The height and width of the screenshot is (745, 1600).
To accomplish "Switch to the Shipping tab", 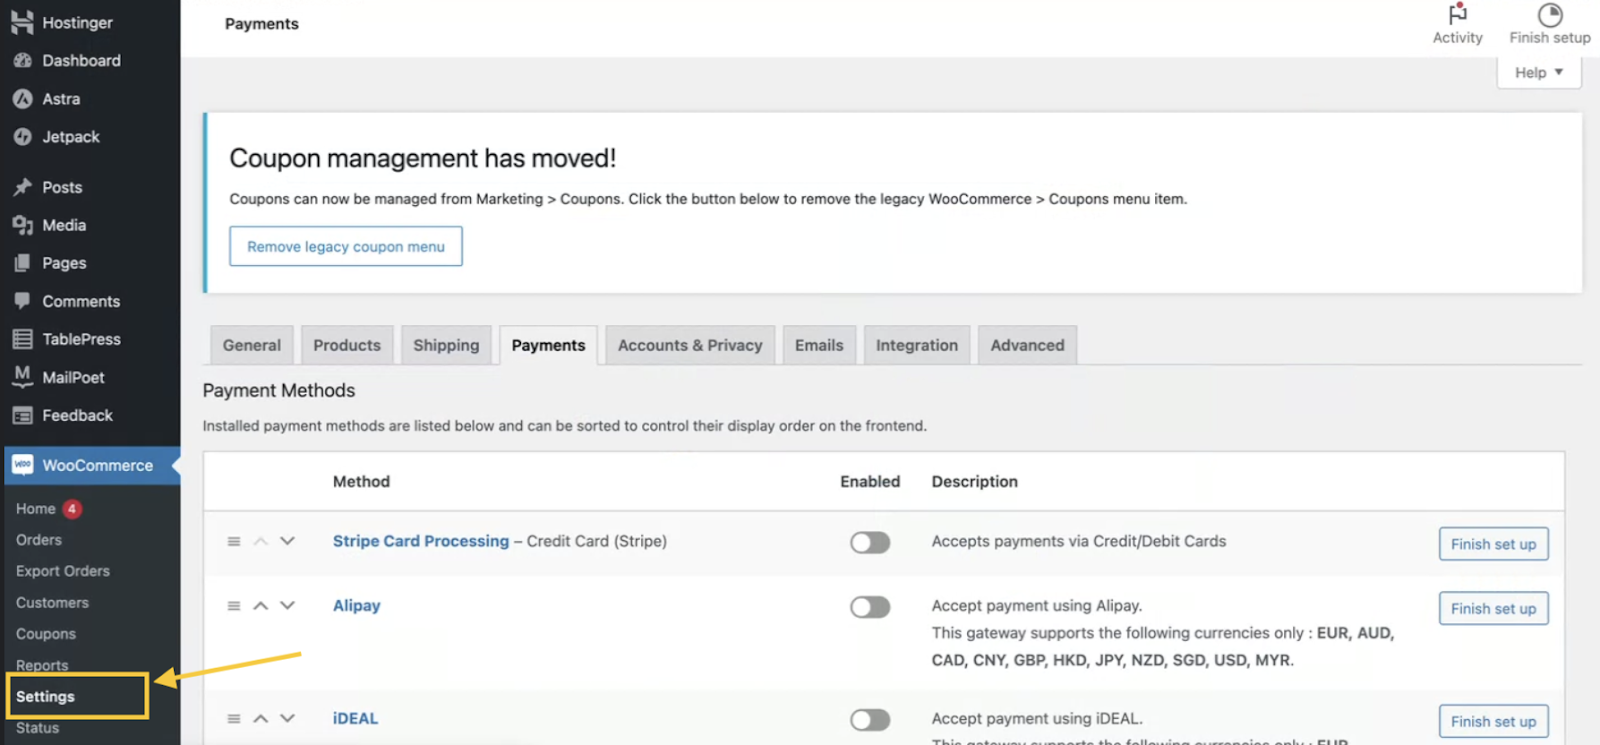I will click(446, 345).
